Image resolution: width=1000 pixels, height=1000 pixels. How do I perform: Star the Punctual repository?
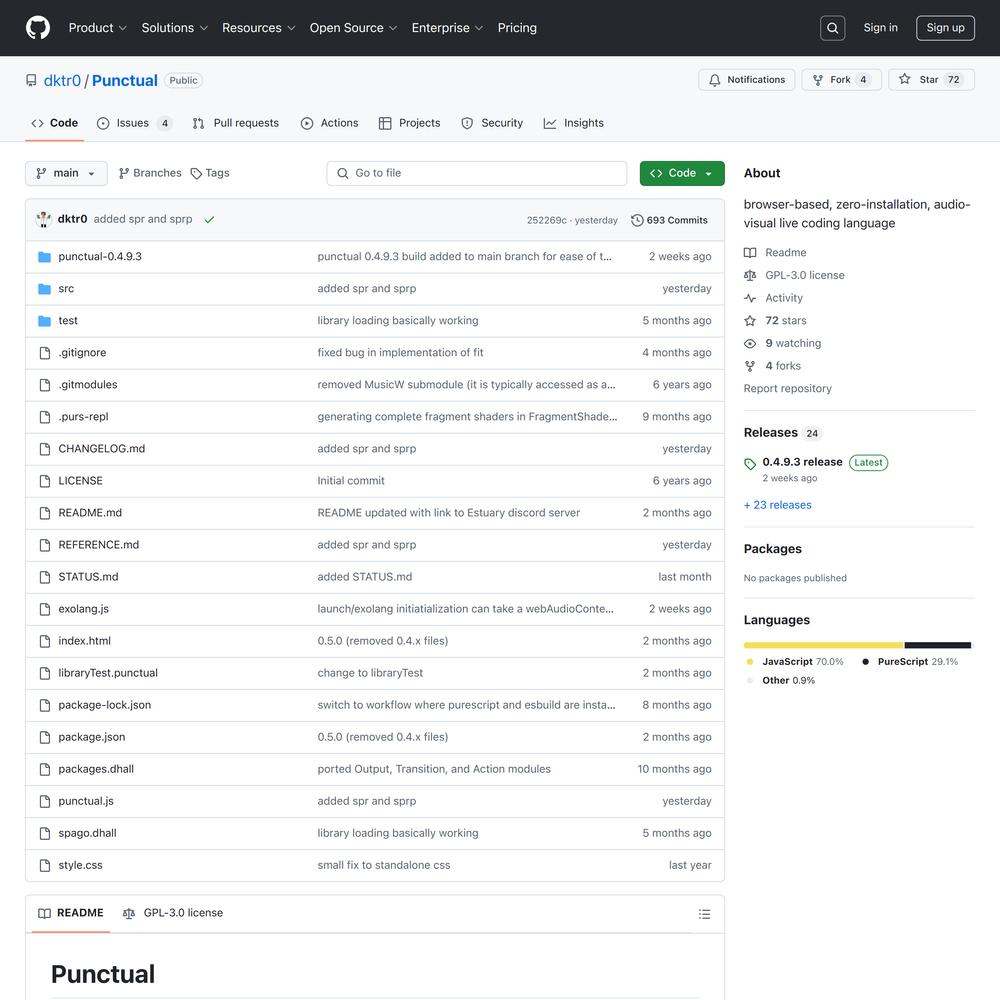(931, 80)
